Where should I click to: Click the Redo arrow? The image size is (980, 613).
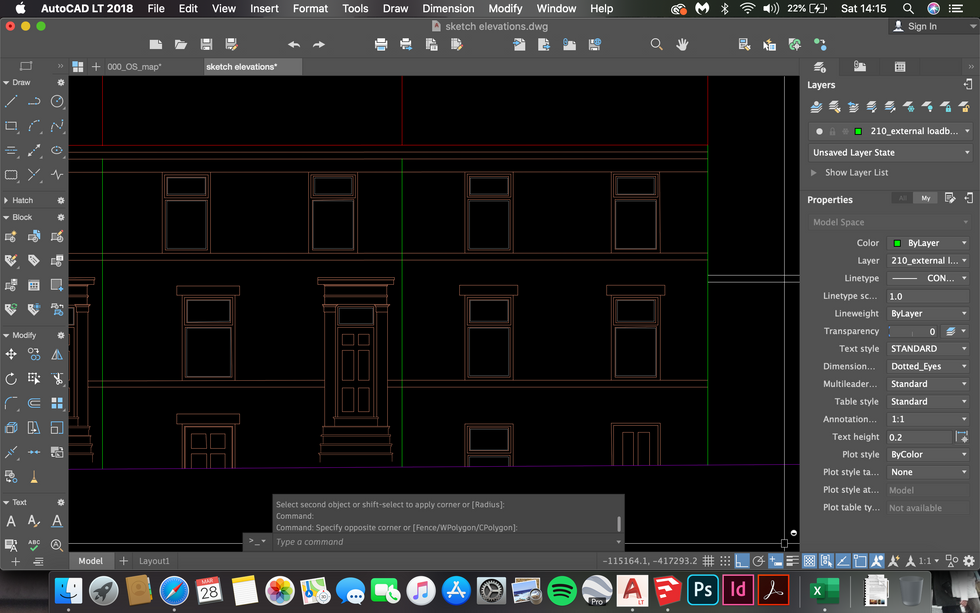click(319, 44)
